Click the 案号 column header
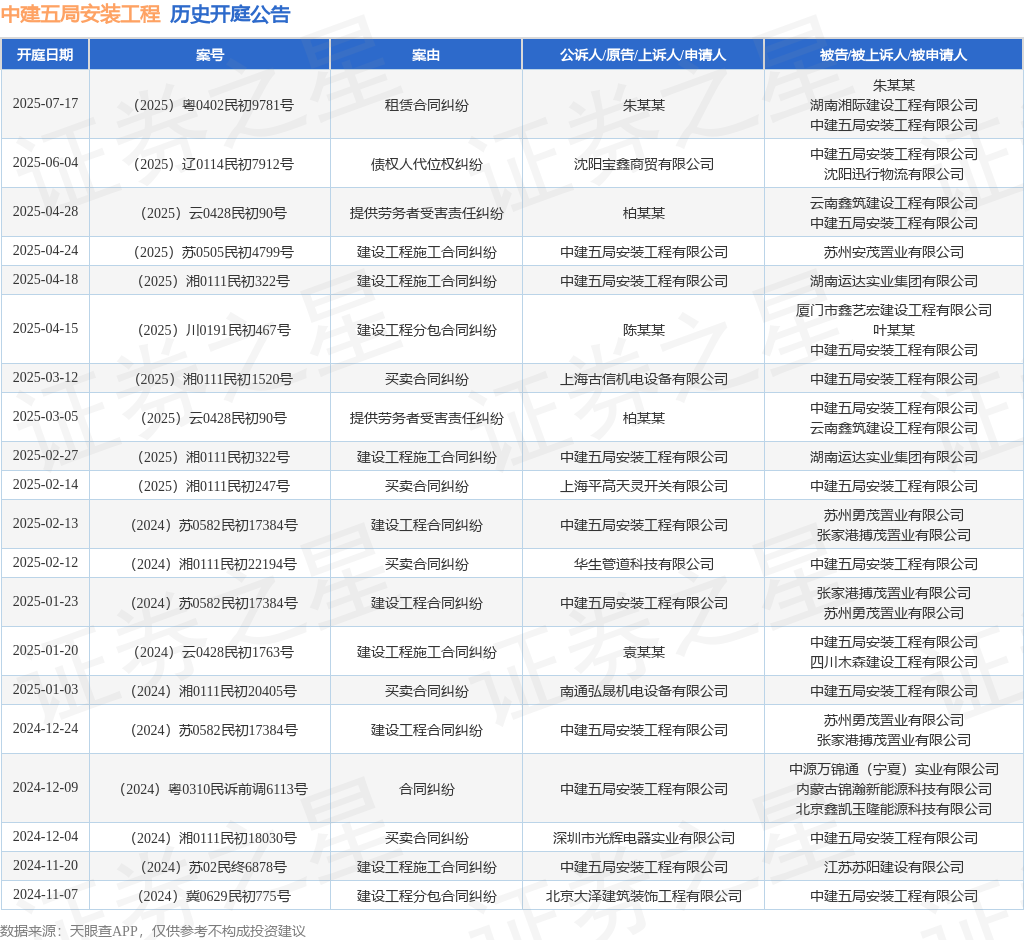Image resolution: width=1024 pixels, height=940 pixels. [210, 55]
